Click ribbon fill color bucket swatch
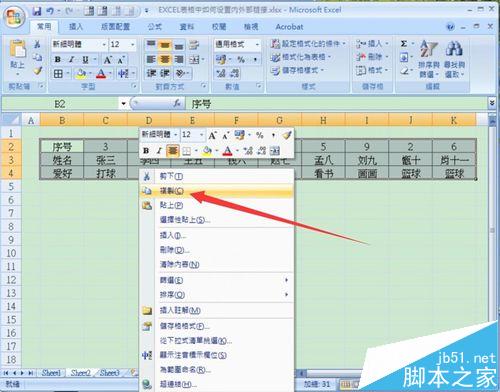The image size is (500, 392). (80, 74)
